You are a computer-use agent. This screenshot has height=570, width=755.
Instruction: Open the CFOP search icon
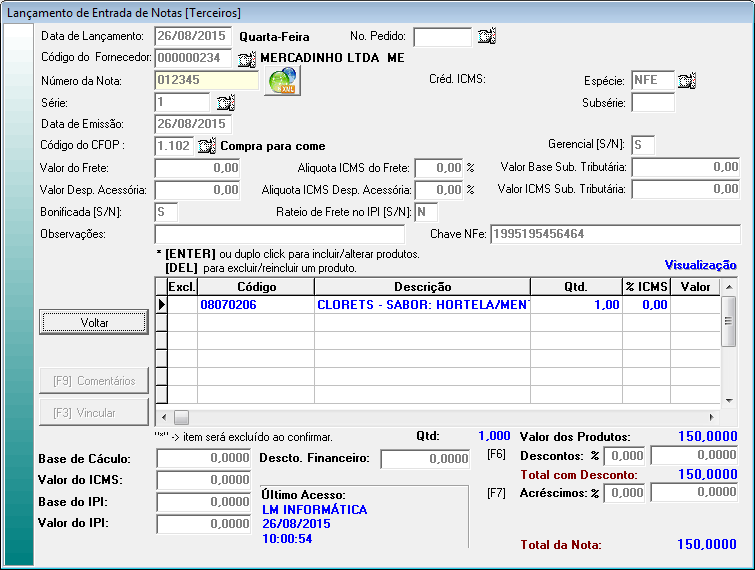tap(207, 146)
